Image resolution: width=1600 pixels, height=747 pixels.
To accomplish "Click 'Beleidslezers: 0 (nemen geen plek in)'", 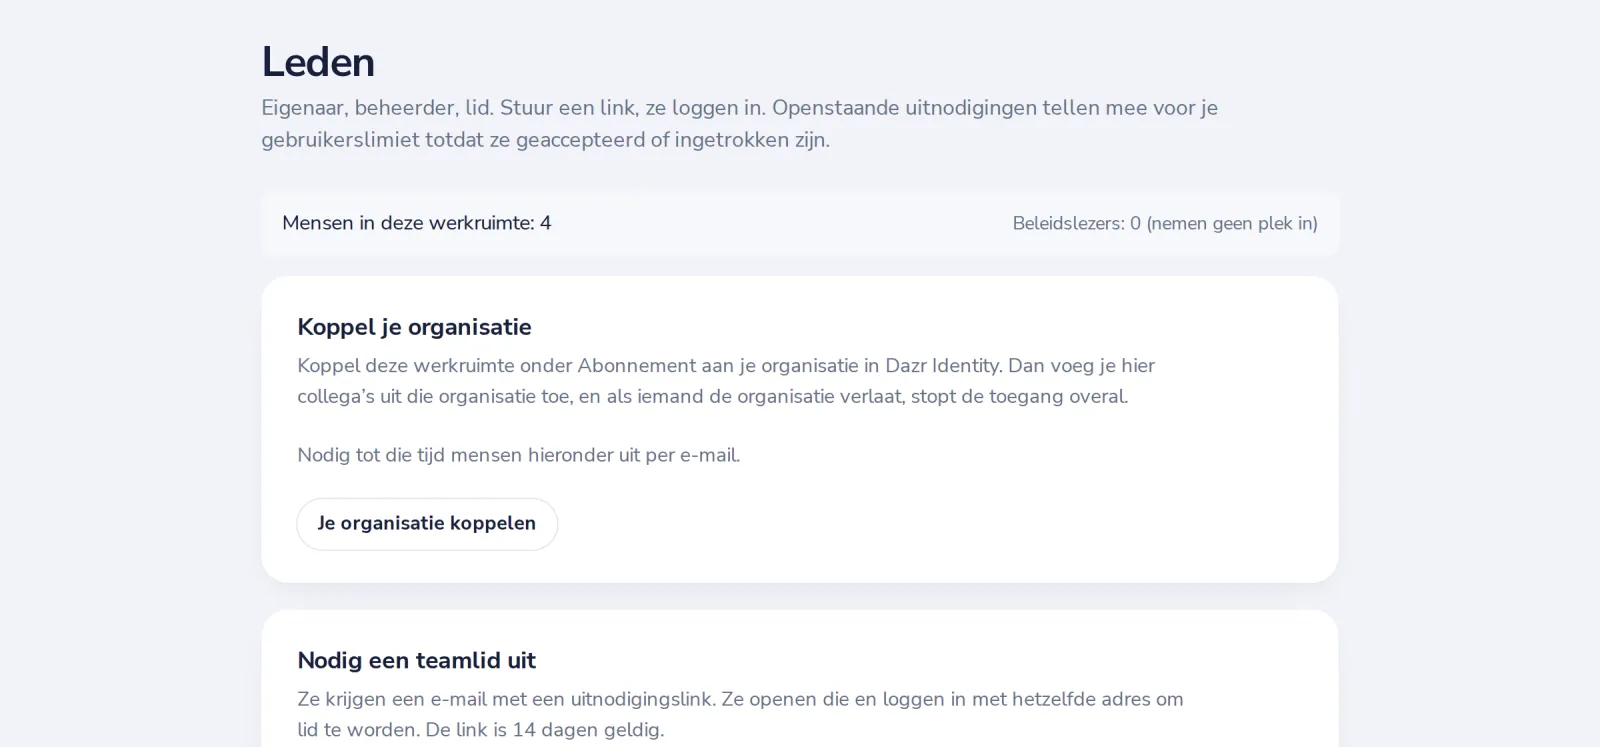I will pos(1165,224).
